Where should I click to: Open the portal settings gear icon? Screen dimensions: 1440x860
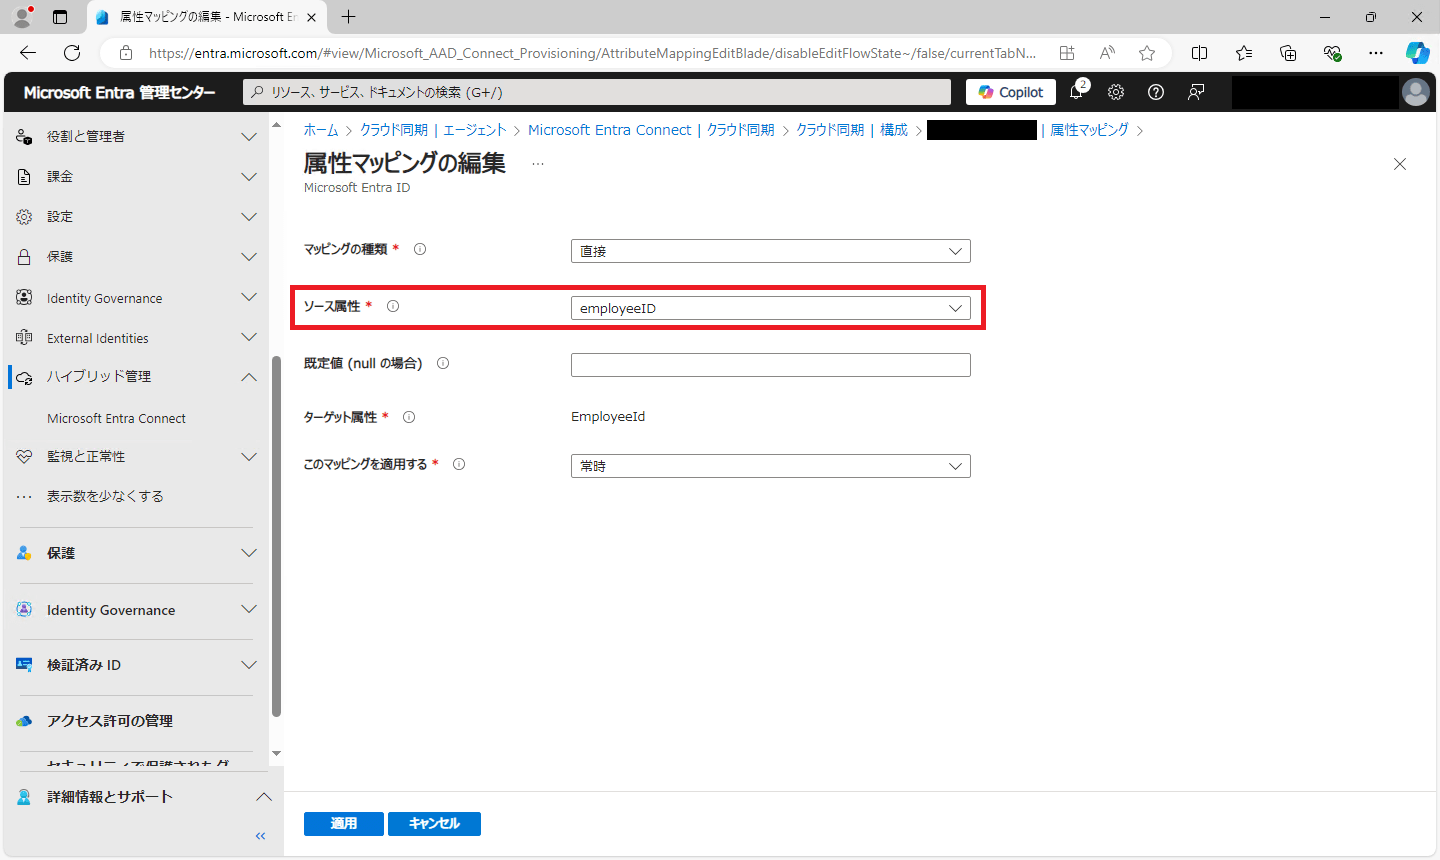click(x=1116, y=92)
